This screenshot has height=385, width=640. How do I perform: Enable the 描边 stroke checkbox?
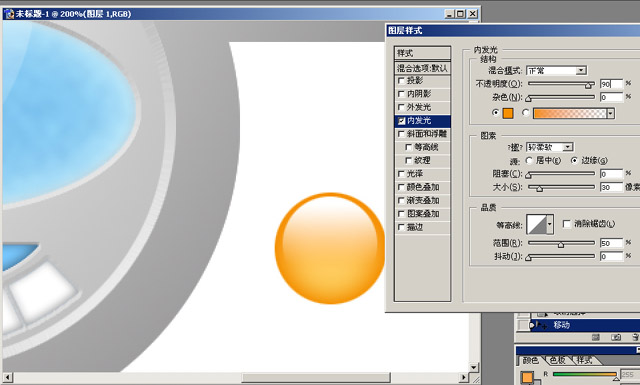pyautogui.click(x=401, y=227)
